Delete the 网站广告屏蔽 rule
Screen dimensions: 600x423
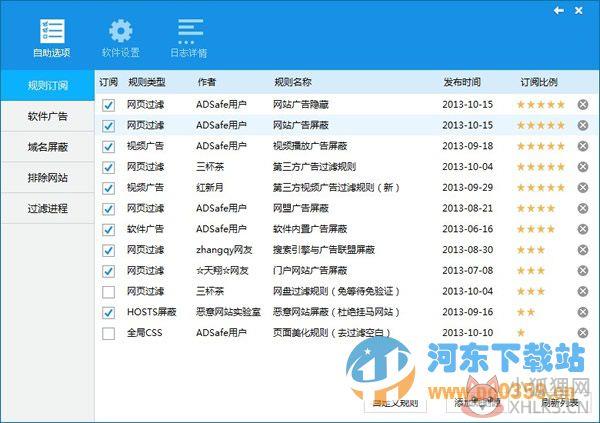point(583,125)
